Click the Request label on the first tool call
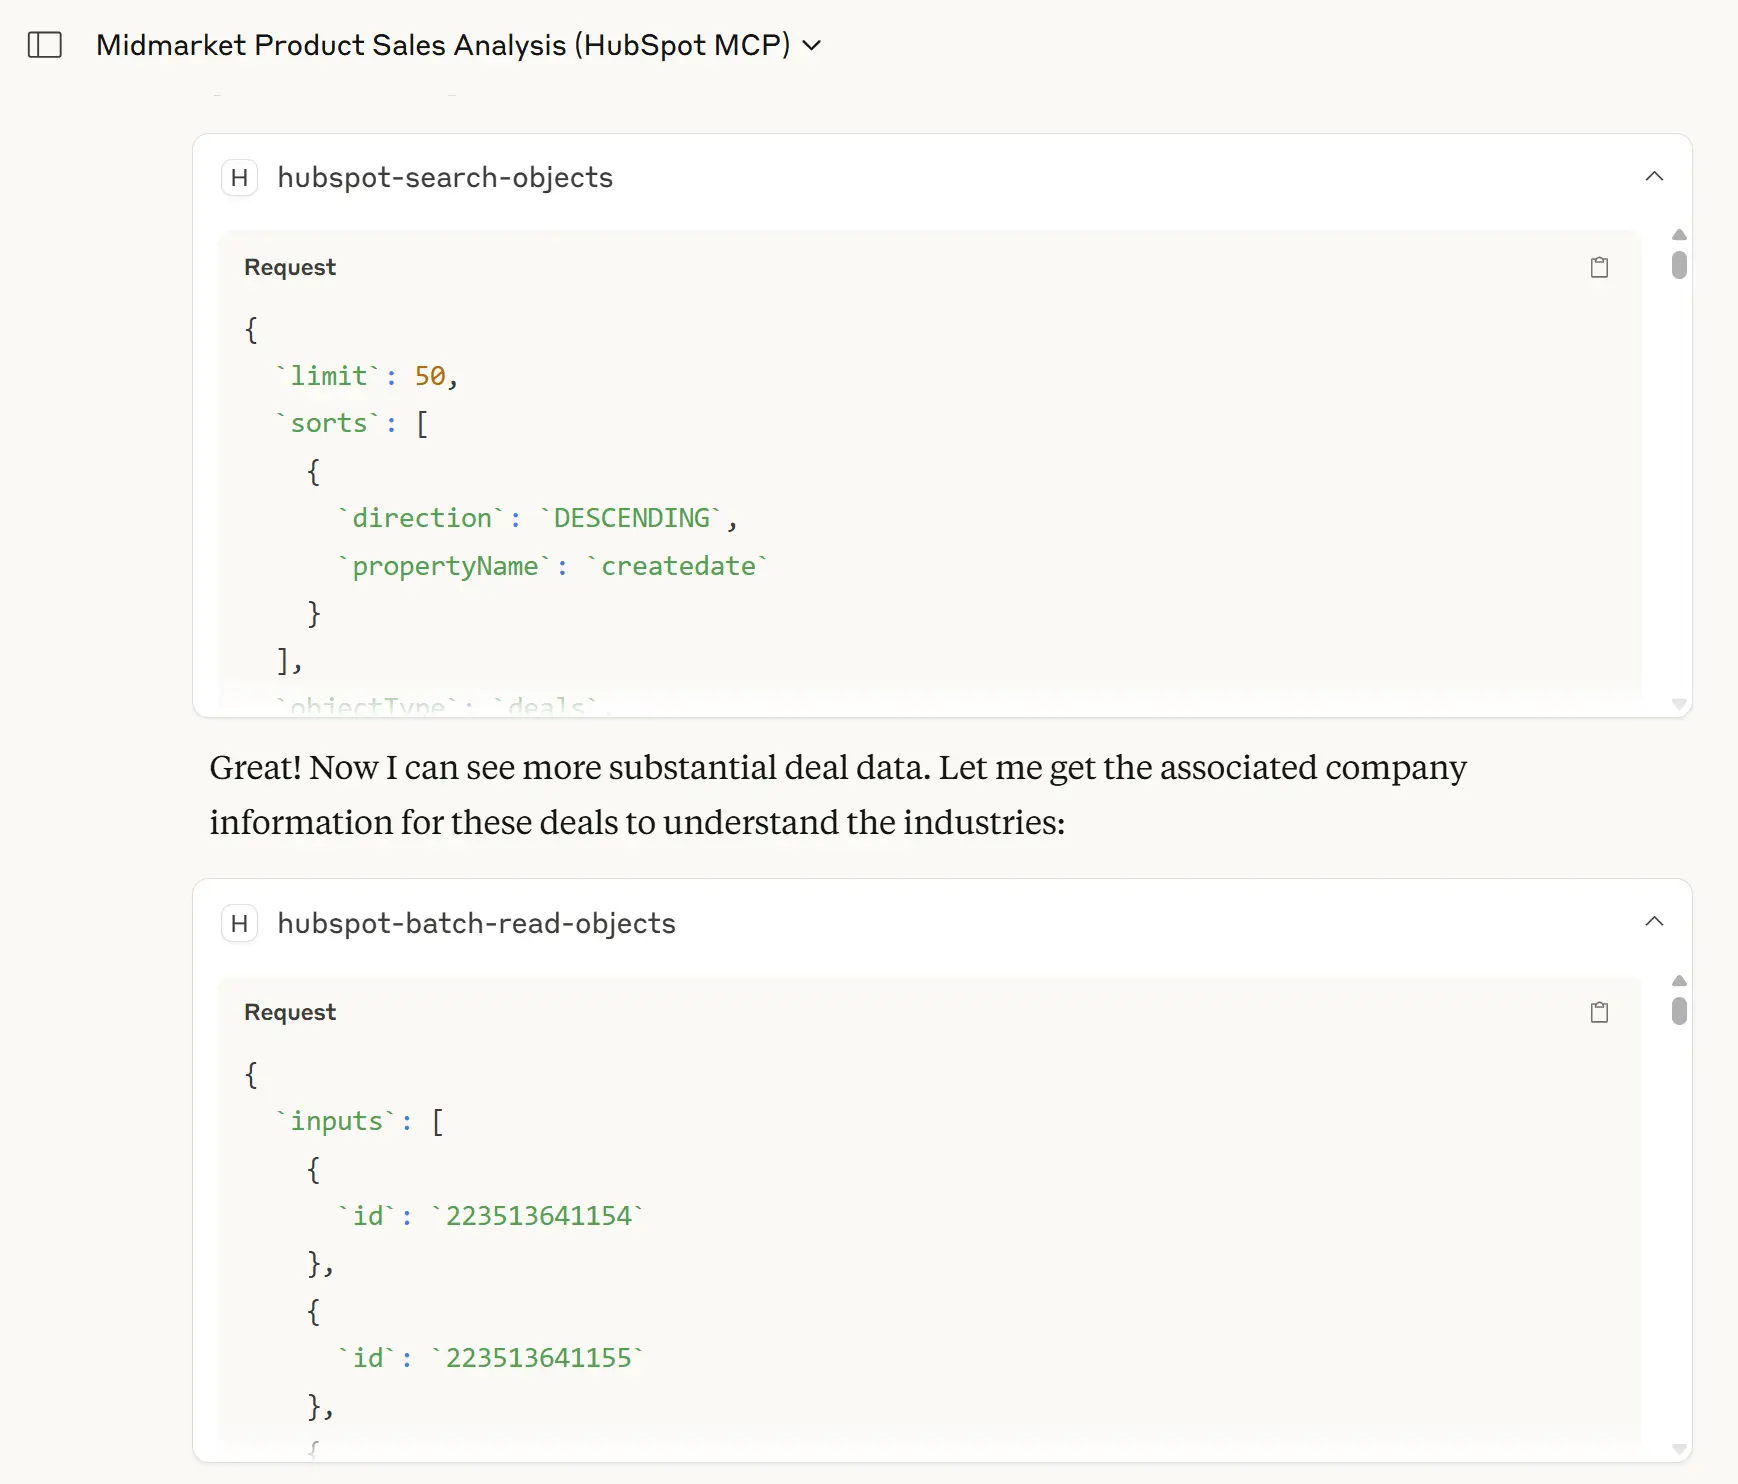 [289, 267]
